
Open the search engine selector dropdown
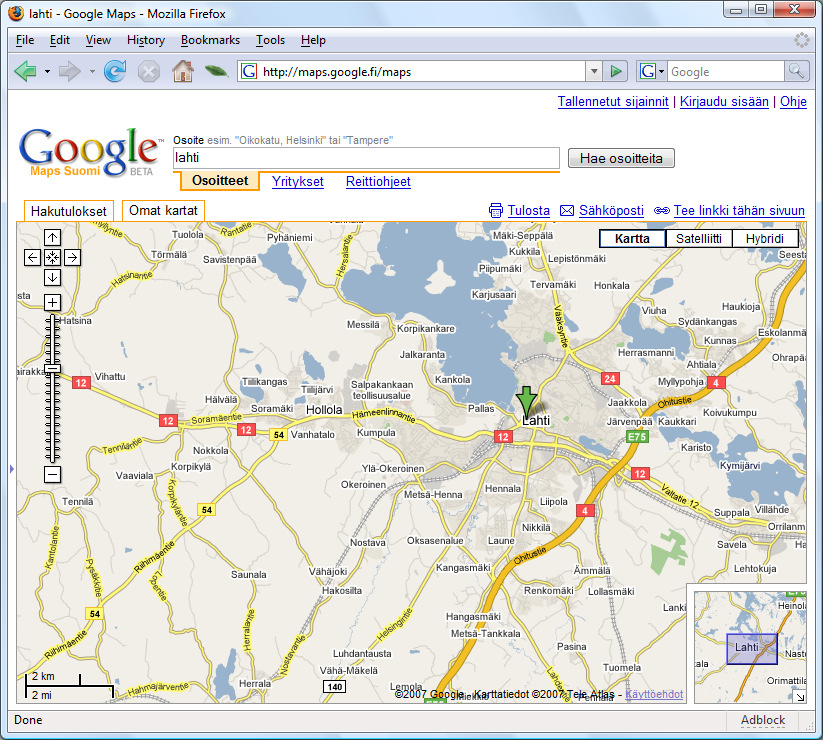(661, 71)
